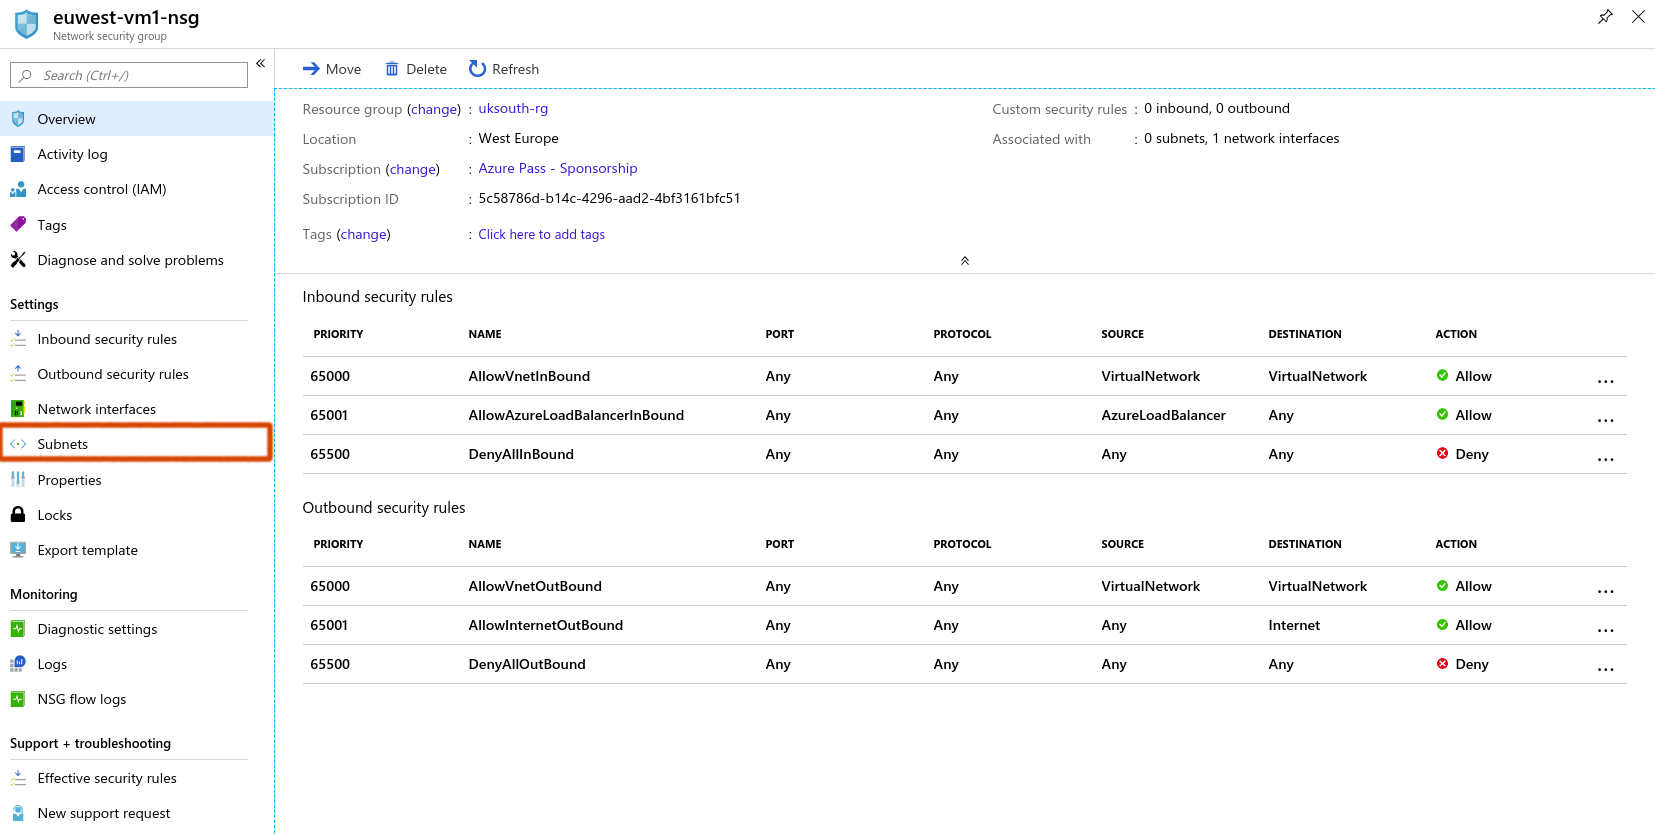Click the purple Tags icon
Screen dimensions: 1655x835
pyautogui.click(x=18, y=225)
